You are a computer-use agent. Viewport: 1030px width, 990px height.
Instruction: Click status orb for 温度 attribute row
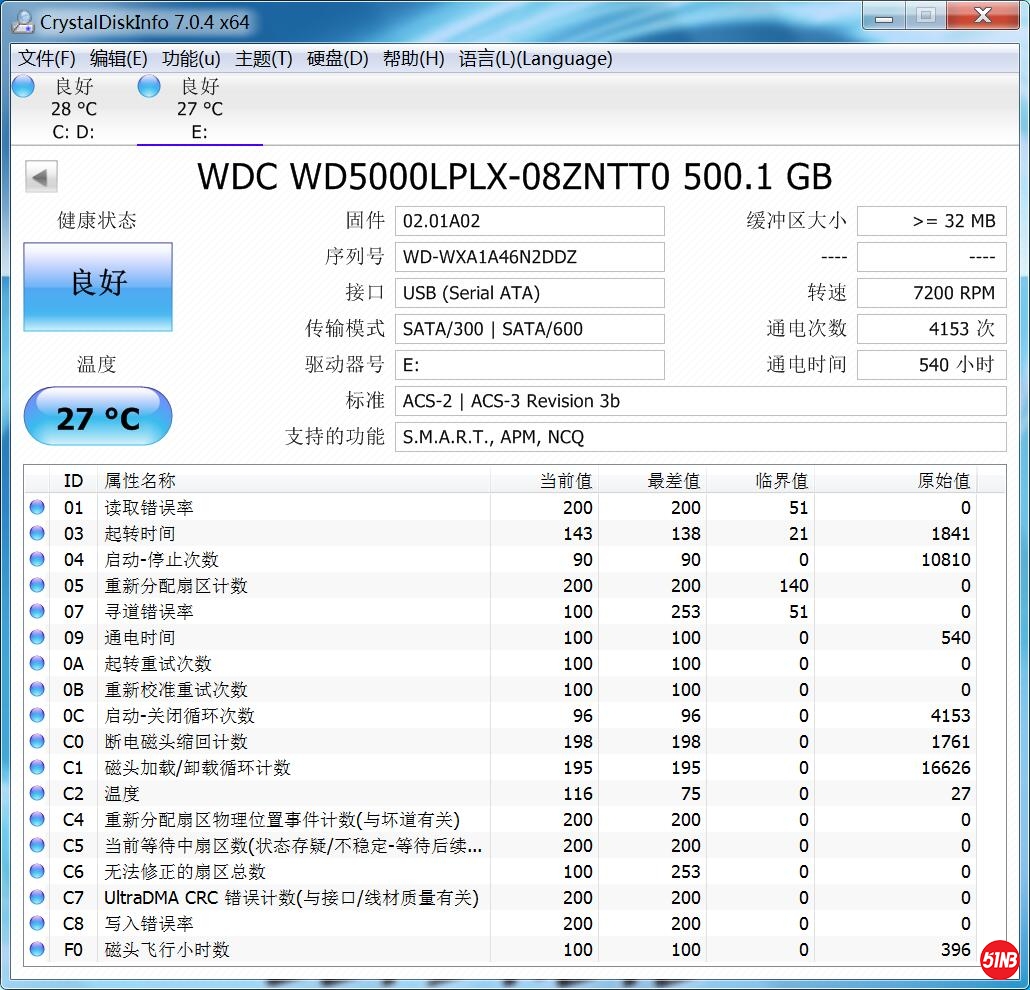pos(37,793)
